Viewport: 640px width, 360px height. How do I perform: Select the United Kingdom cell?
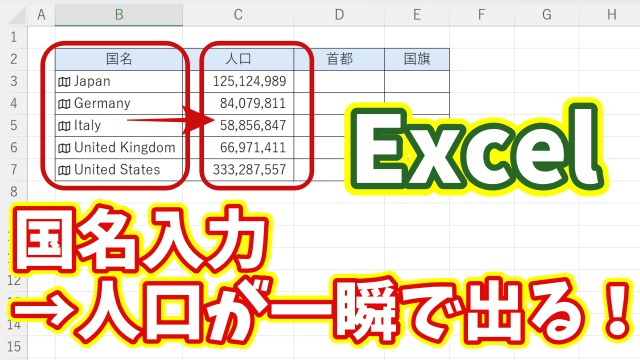[119, 147]
